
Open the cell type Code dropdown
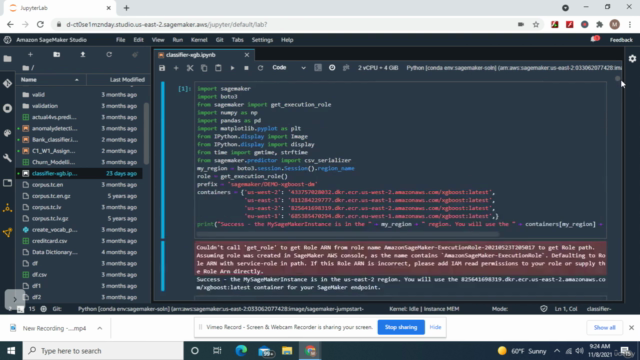pos(289,68)
